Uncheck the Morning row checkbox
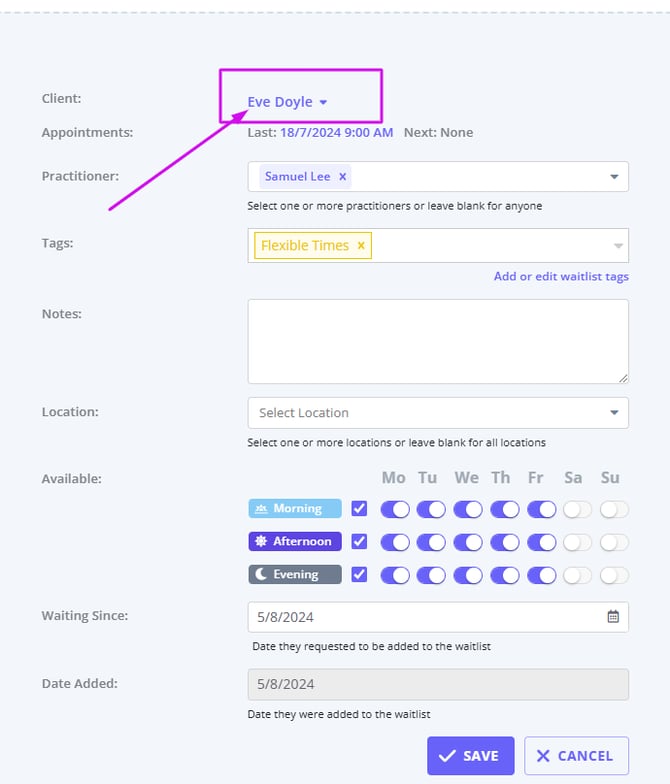This screenshot has height=784, width=670. [360, 509]
